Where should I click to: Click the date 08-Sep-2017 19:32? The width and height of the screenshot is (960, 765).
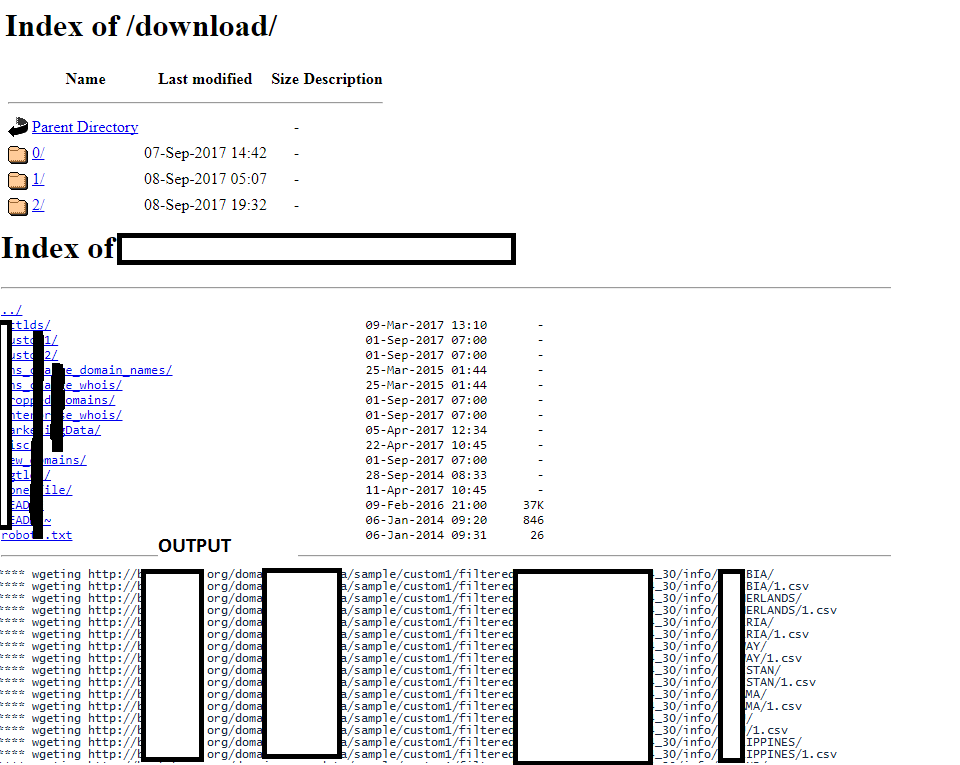pyautogui.click(x=205, y=205)
